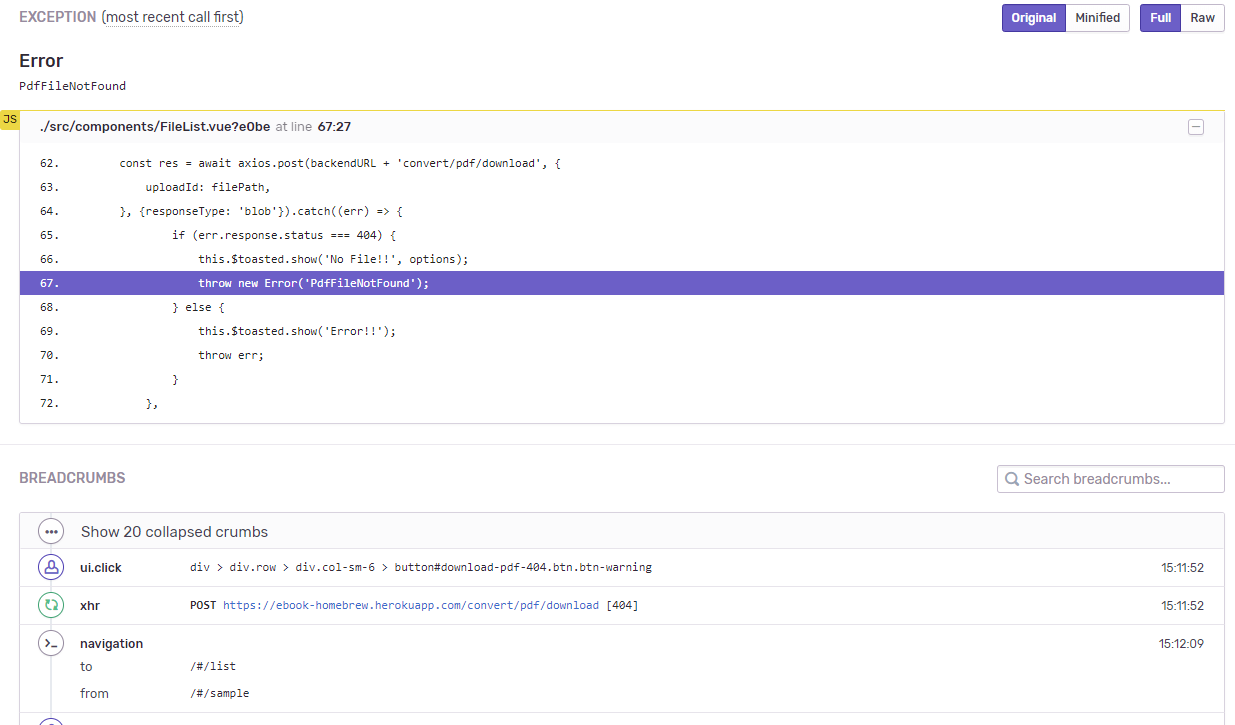Image resolution: width=1235 pixels, height=725 pixels.
Task: Click the xhr refresh breadcrumb icon
Action: click(51, 605)
